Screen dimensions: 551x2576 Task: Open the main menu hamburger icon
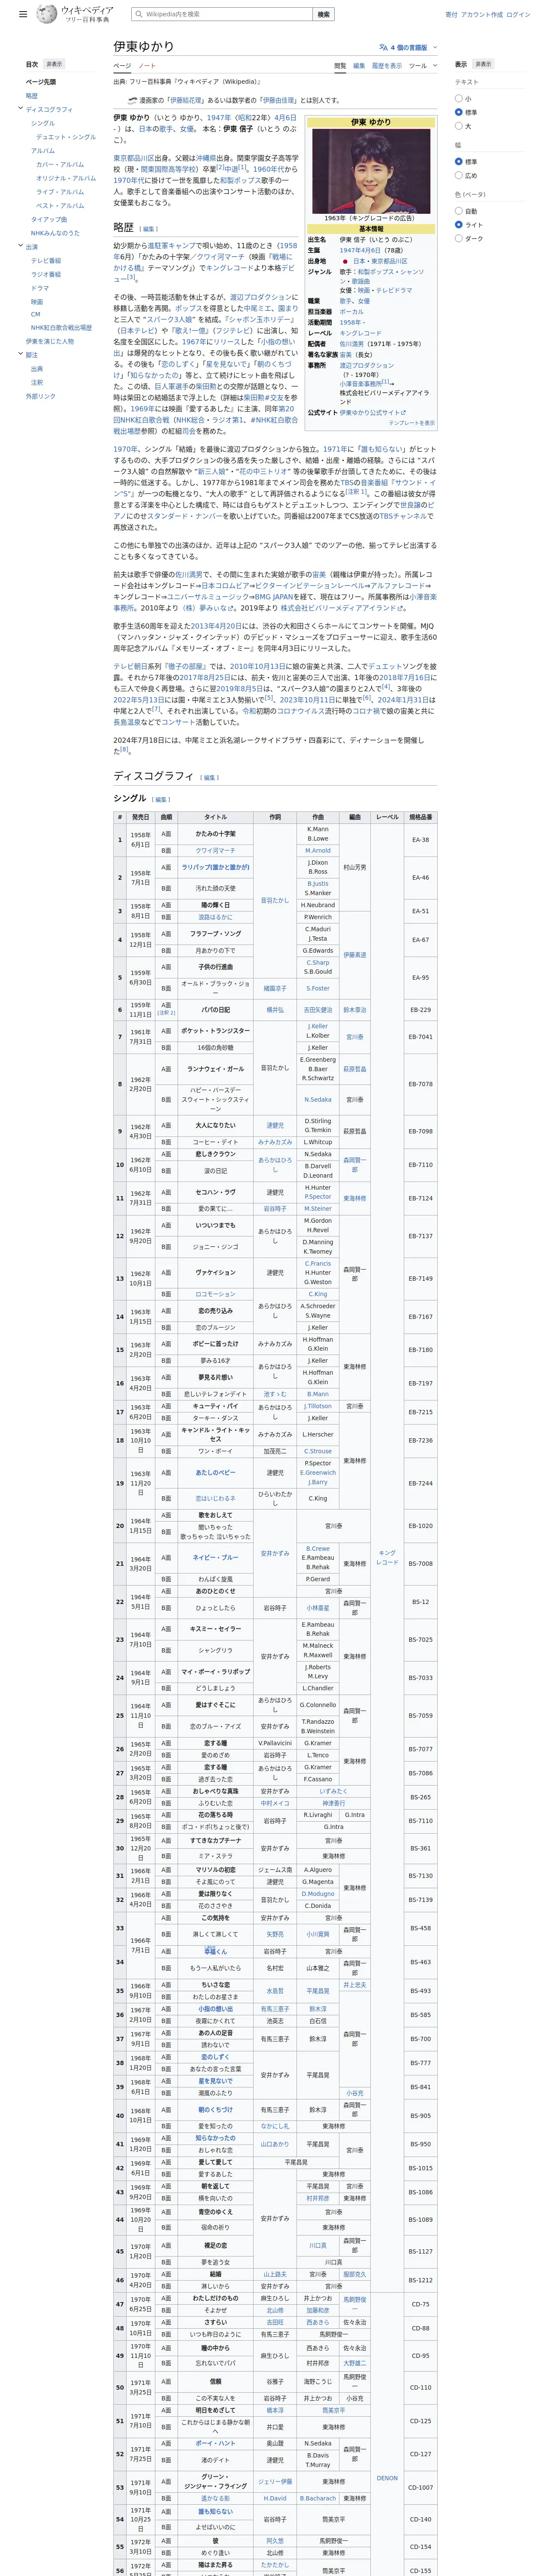(23, 14)
